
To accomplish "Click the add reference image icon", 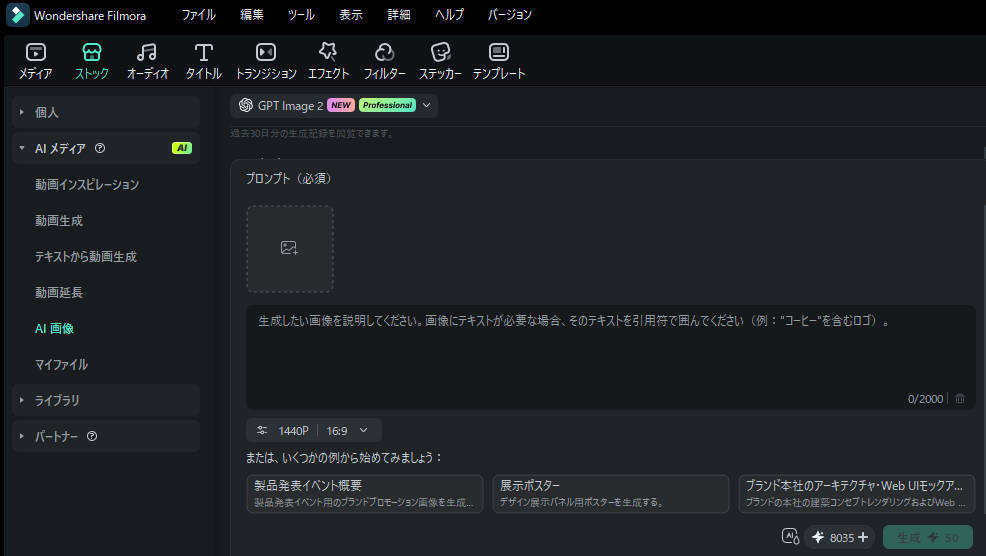I will tap(289, 248).
